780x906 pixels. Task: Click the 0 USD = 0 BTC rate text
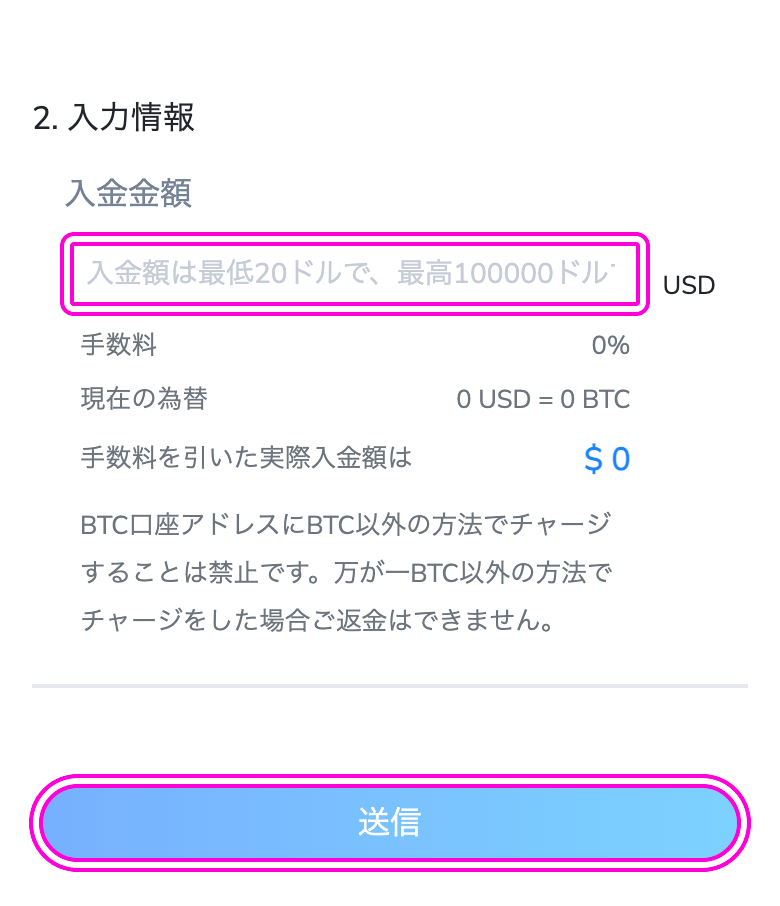click(x=543, y=399)
